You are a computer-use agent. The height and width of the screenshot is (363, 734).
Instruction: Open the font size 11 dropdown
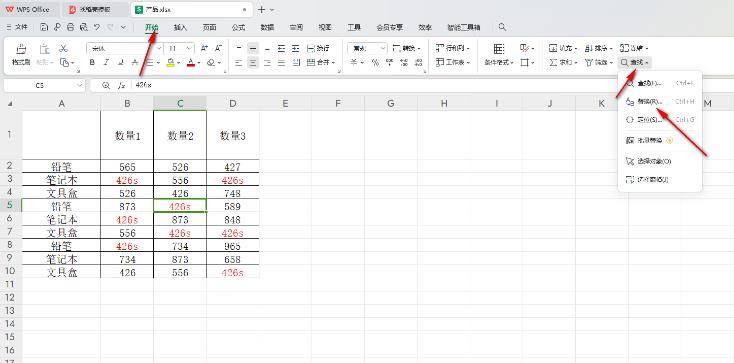tap(180, 48)
